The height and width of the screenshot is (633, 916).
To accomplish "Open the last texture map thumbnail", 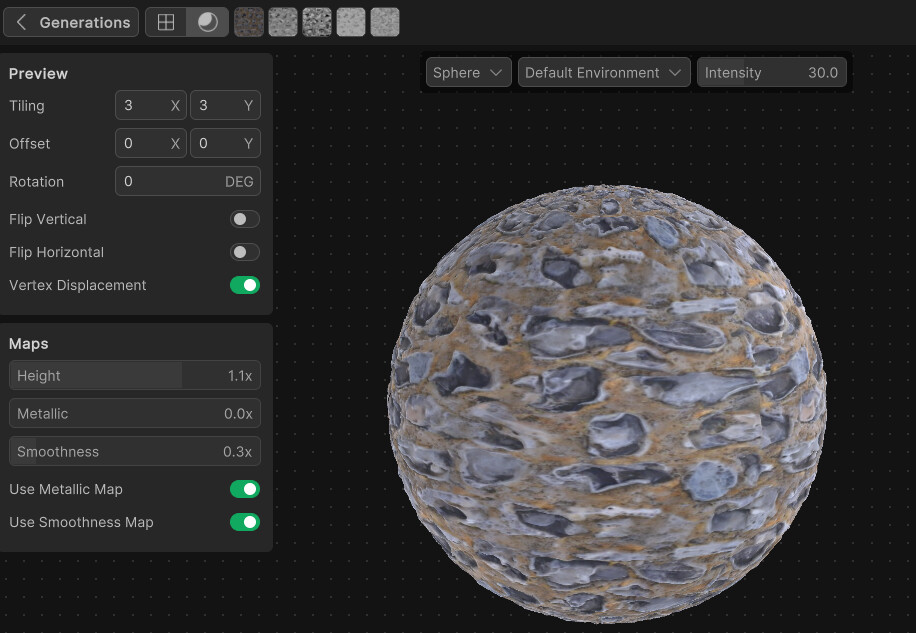I will pos(384,21).
